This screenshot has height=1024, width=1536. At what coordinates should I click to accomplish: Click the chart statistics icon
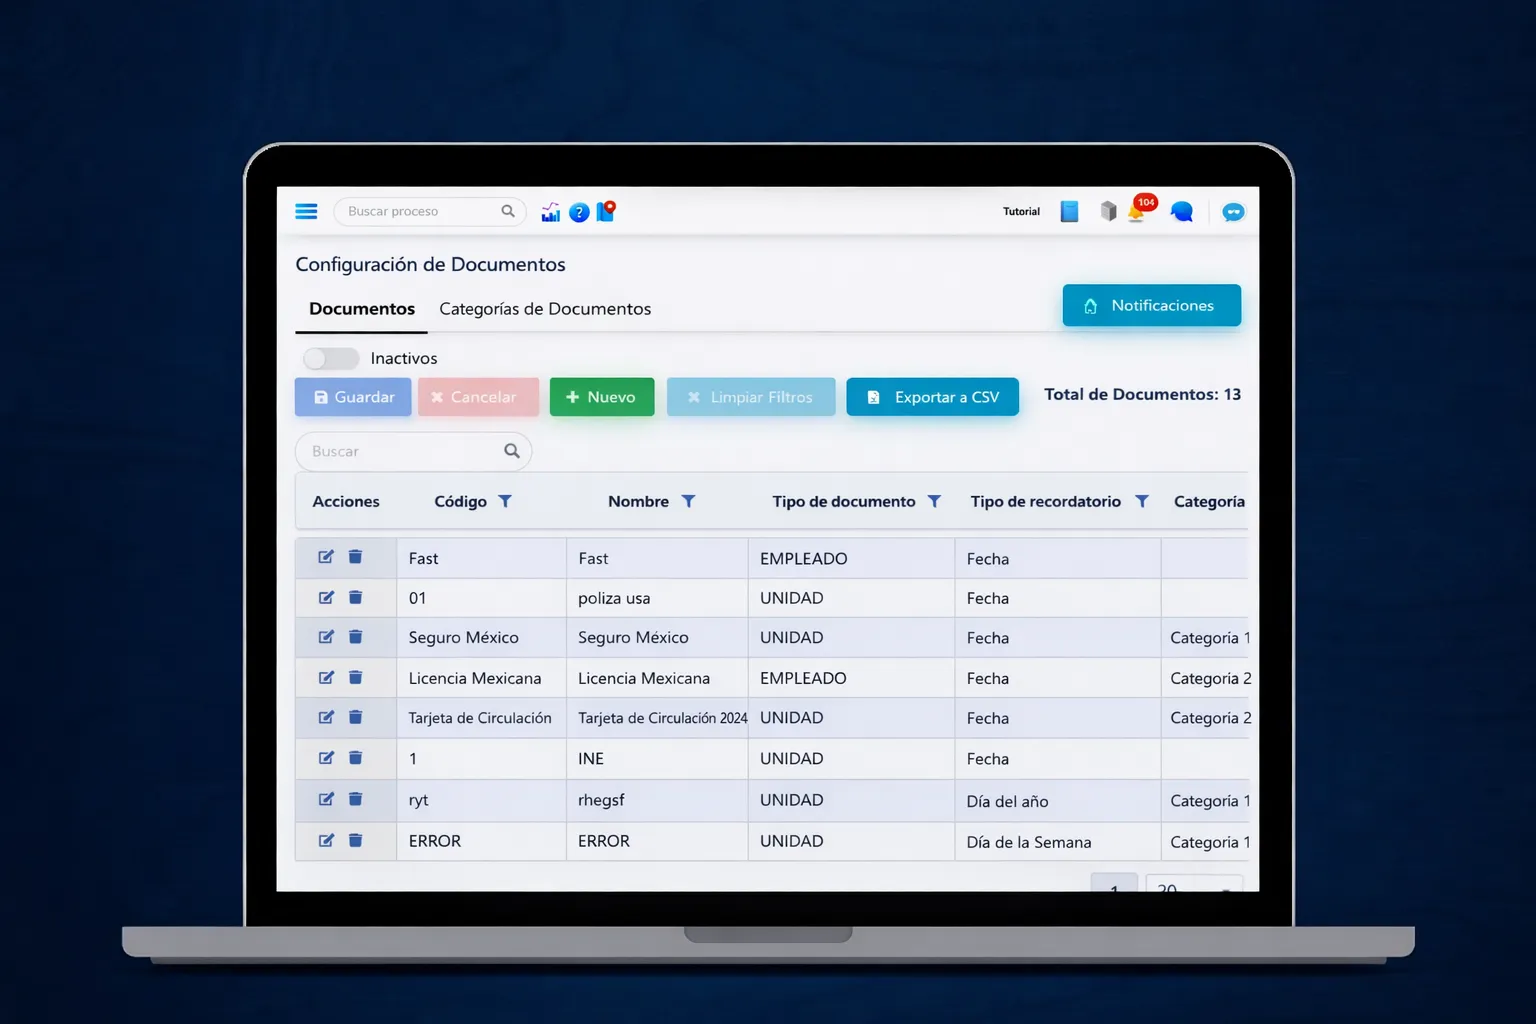pyautogui.click(x=550, y=212)
